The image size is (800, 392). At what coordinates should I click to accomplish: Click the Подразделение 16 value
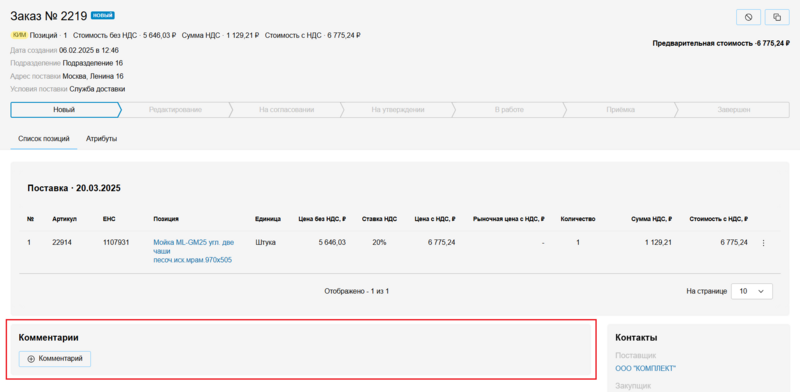tap(93, 63)
